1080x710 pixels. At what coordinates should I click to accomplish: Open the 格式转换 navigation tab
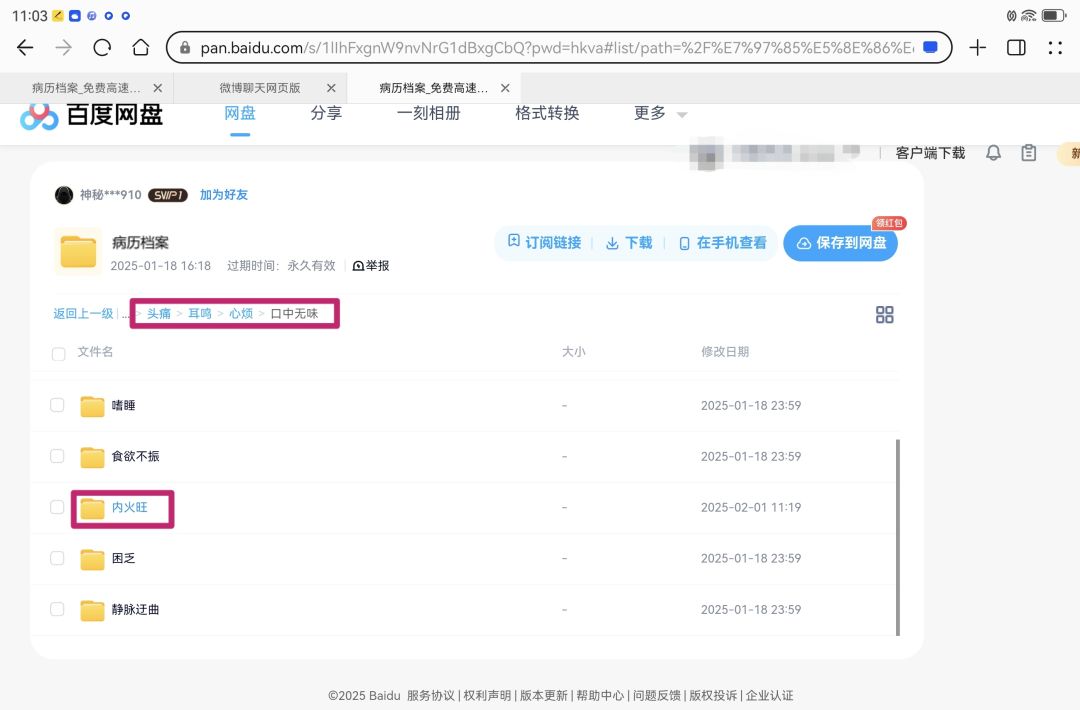[x=547, y=113]
